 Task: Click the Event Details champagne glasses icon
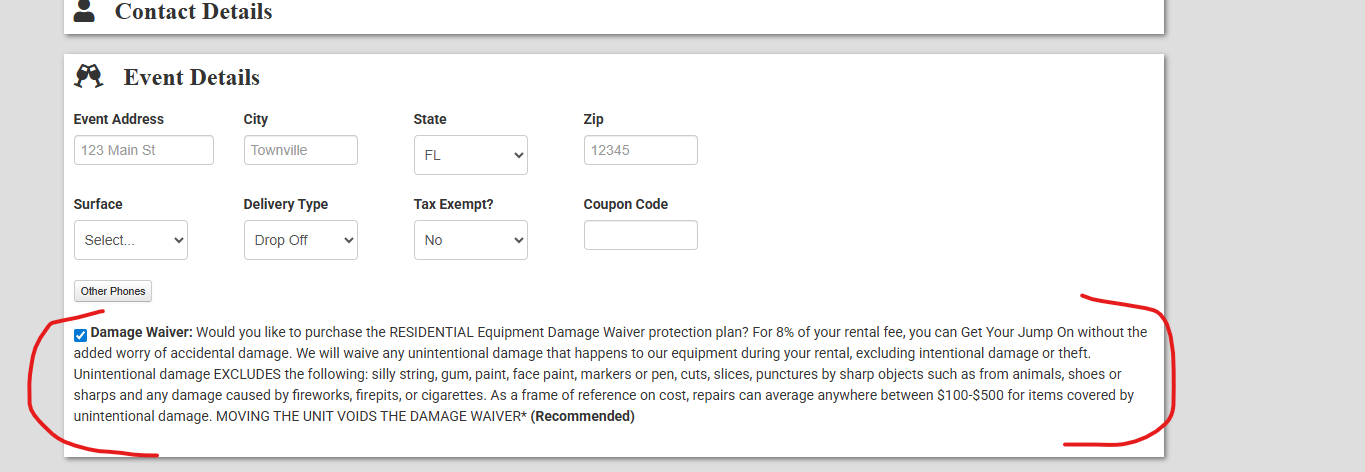point(89,77)
